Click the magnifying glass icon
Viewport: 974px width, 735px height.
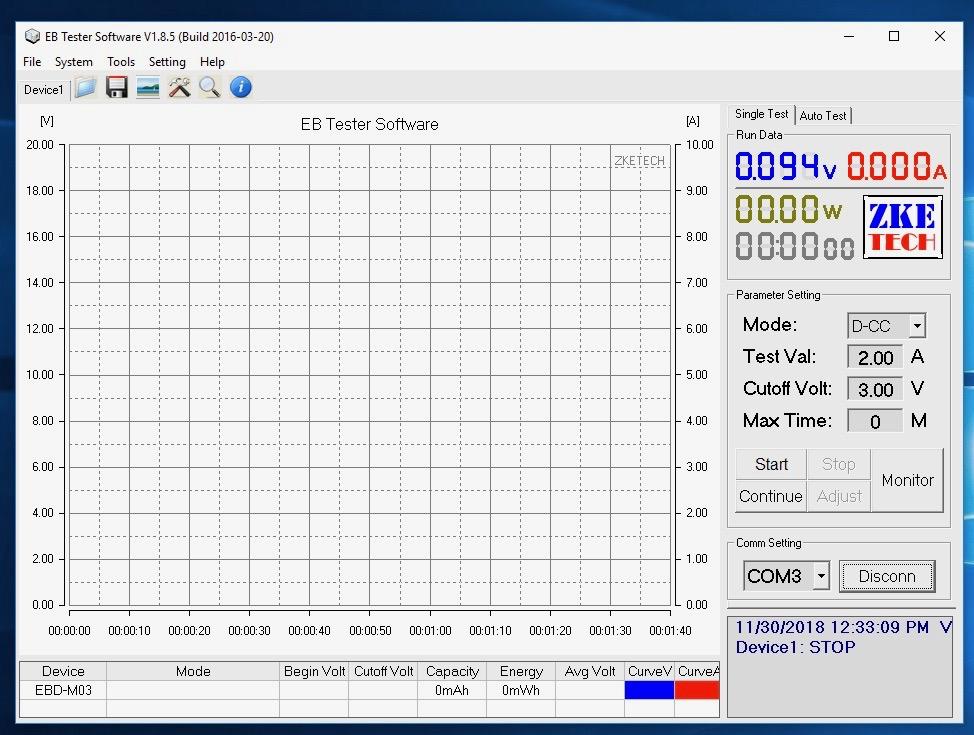tap(209, 88)
